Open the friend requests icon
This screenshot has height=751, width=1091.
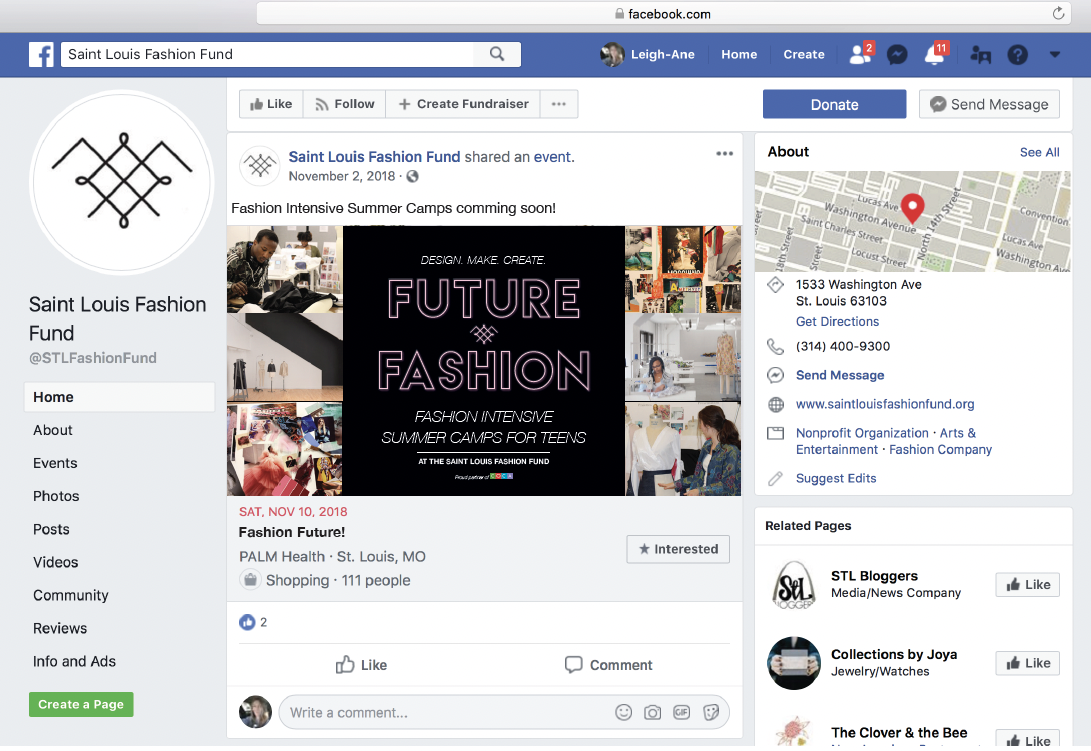point(861,54)
